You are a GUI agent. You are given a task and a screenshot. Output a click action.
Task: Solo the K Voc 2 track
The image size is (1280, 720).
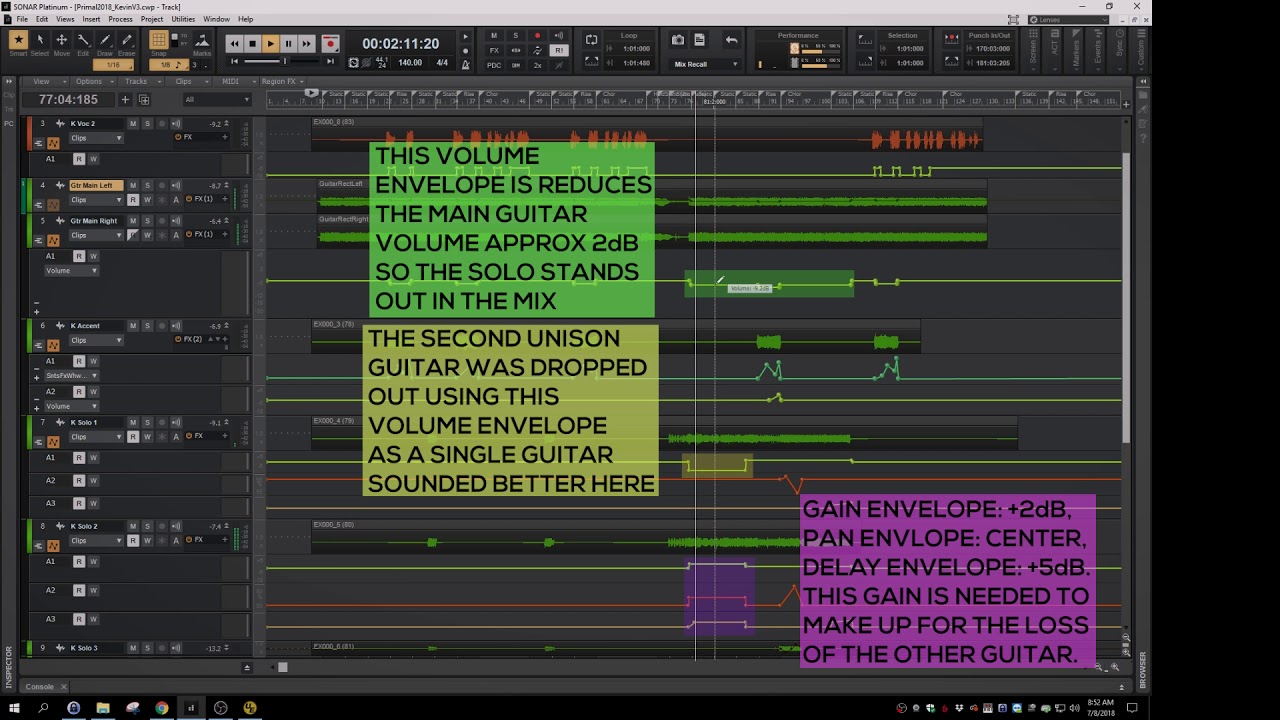pyautogui.click(x=147, y=124)
